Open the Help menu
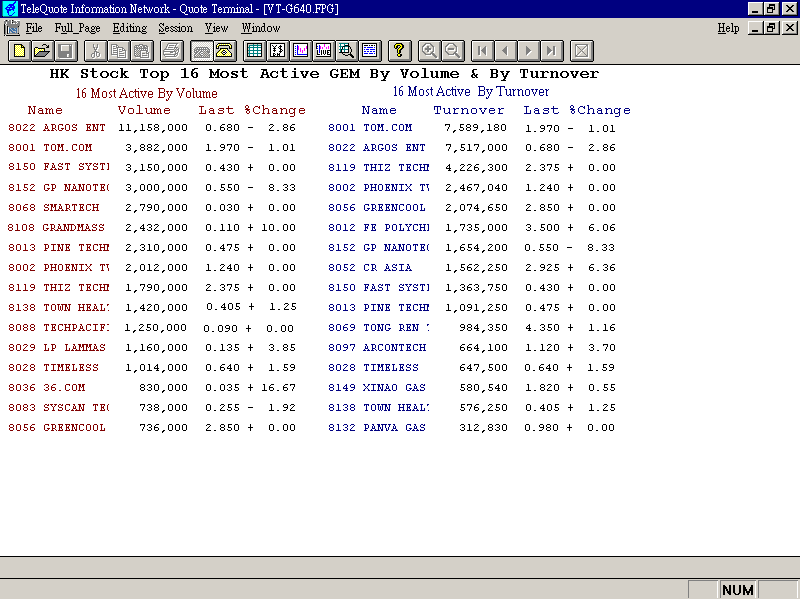800x600 pixels. pos(728,28)
